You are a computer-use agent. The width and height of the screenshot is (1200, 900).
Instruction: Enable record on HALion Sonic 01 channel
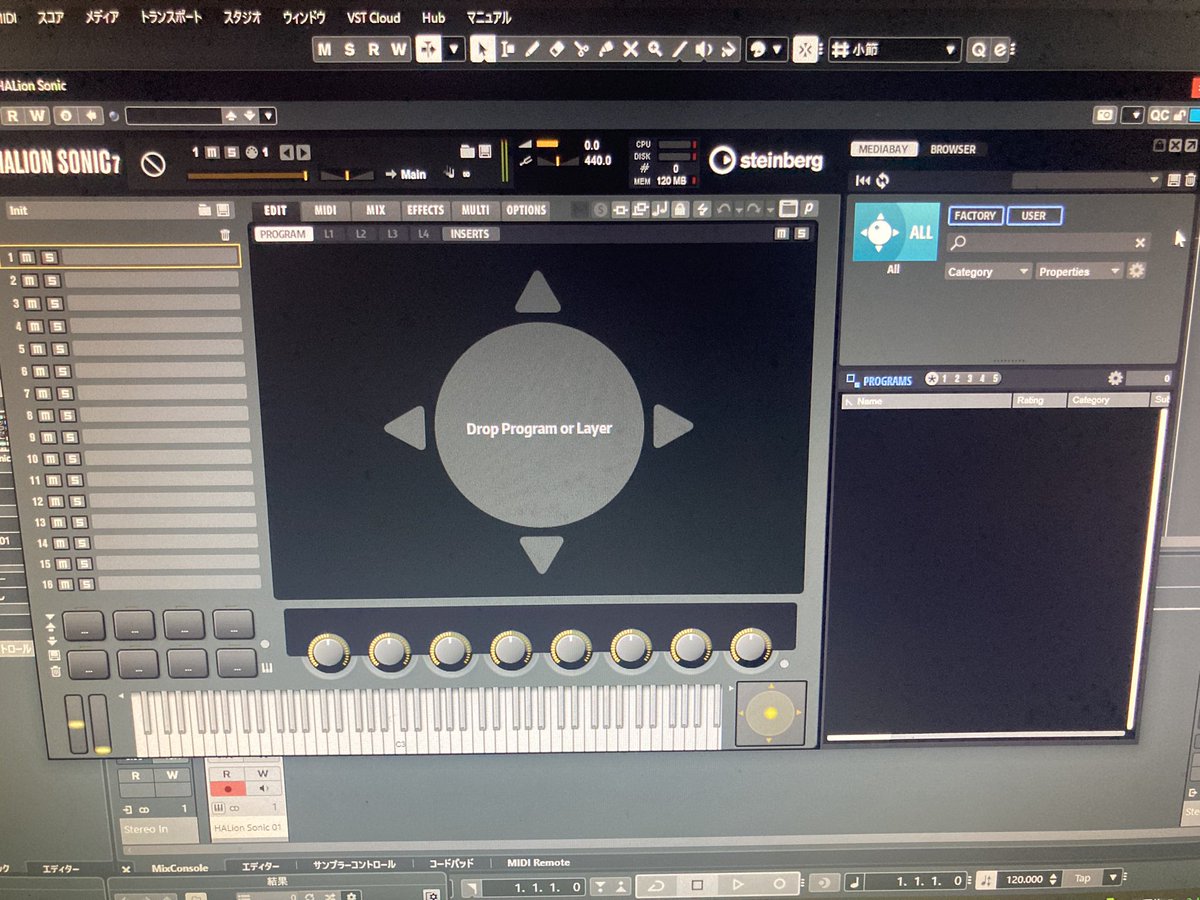[x=227, y=789]
